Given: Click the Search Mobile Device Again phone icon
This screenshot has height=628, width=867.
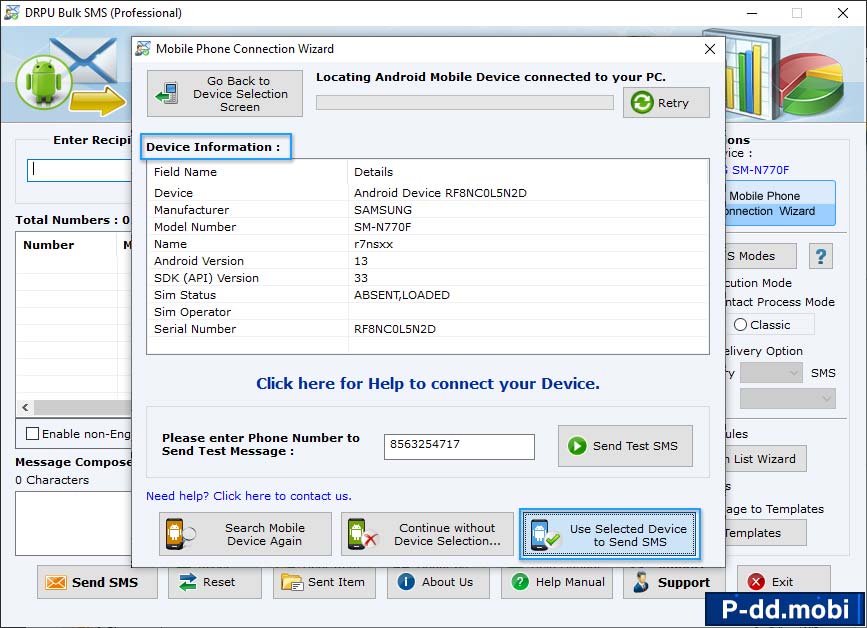Looking at the screenshot, I should (x=180, y=534).
